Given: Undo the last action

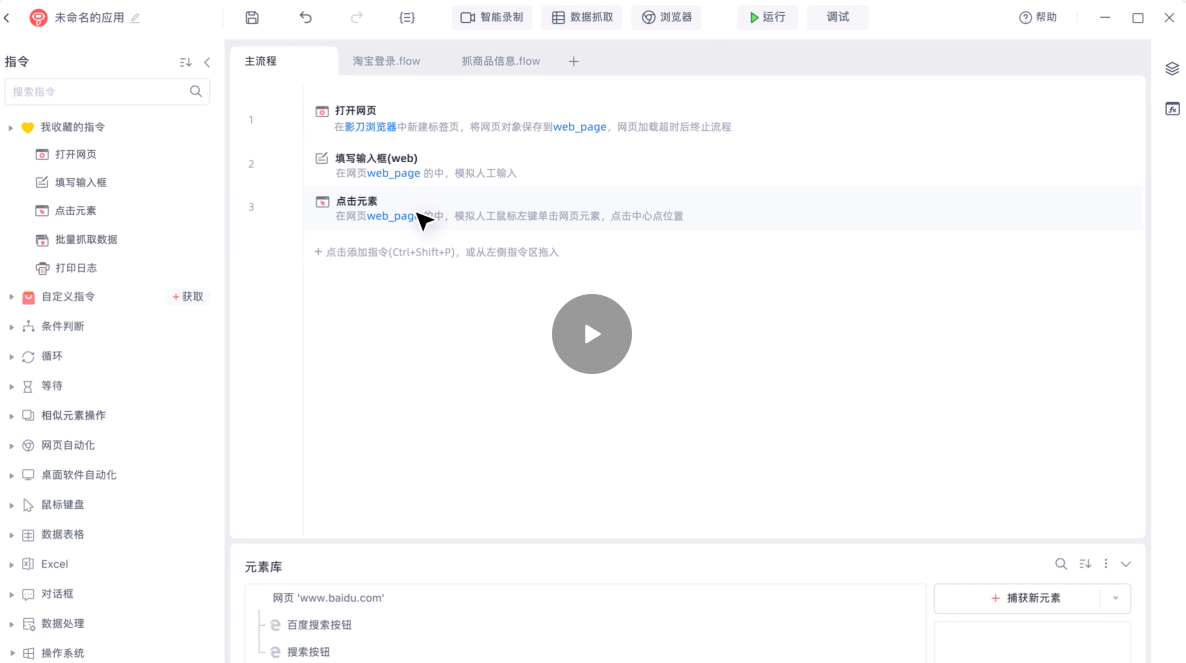Looking at the screenshot, I should tap(306, 18).
